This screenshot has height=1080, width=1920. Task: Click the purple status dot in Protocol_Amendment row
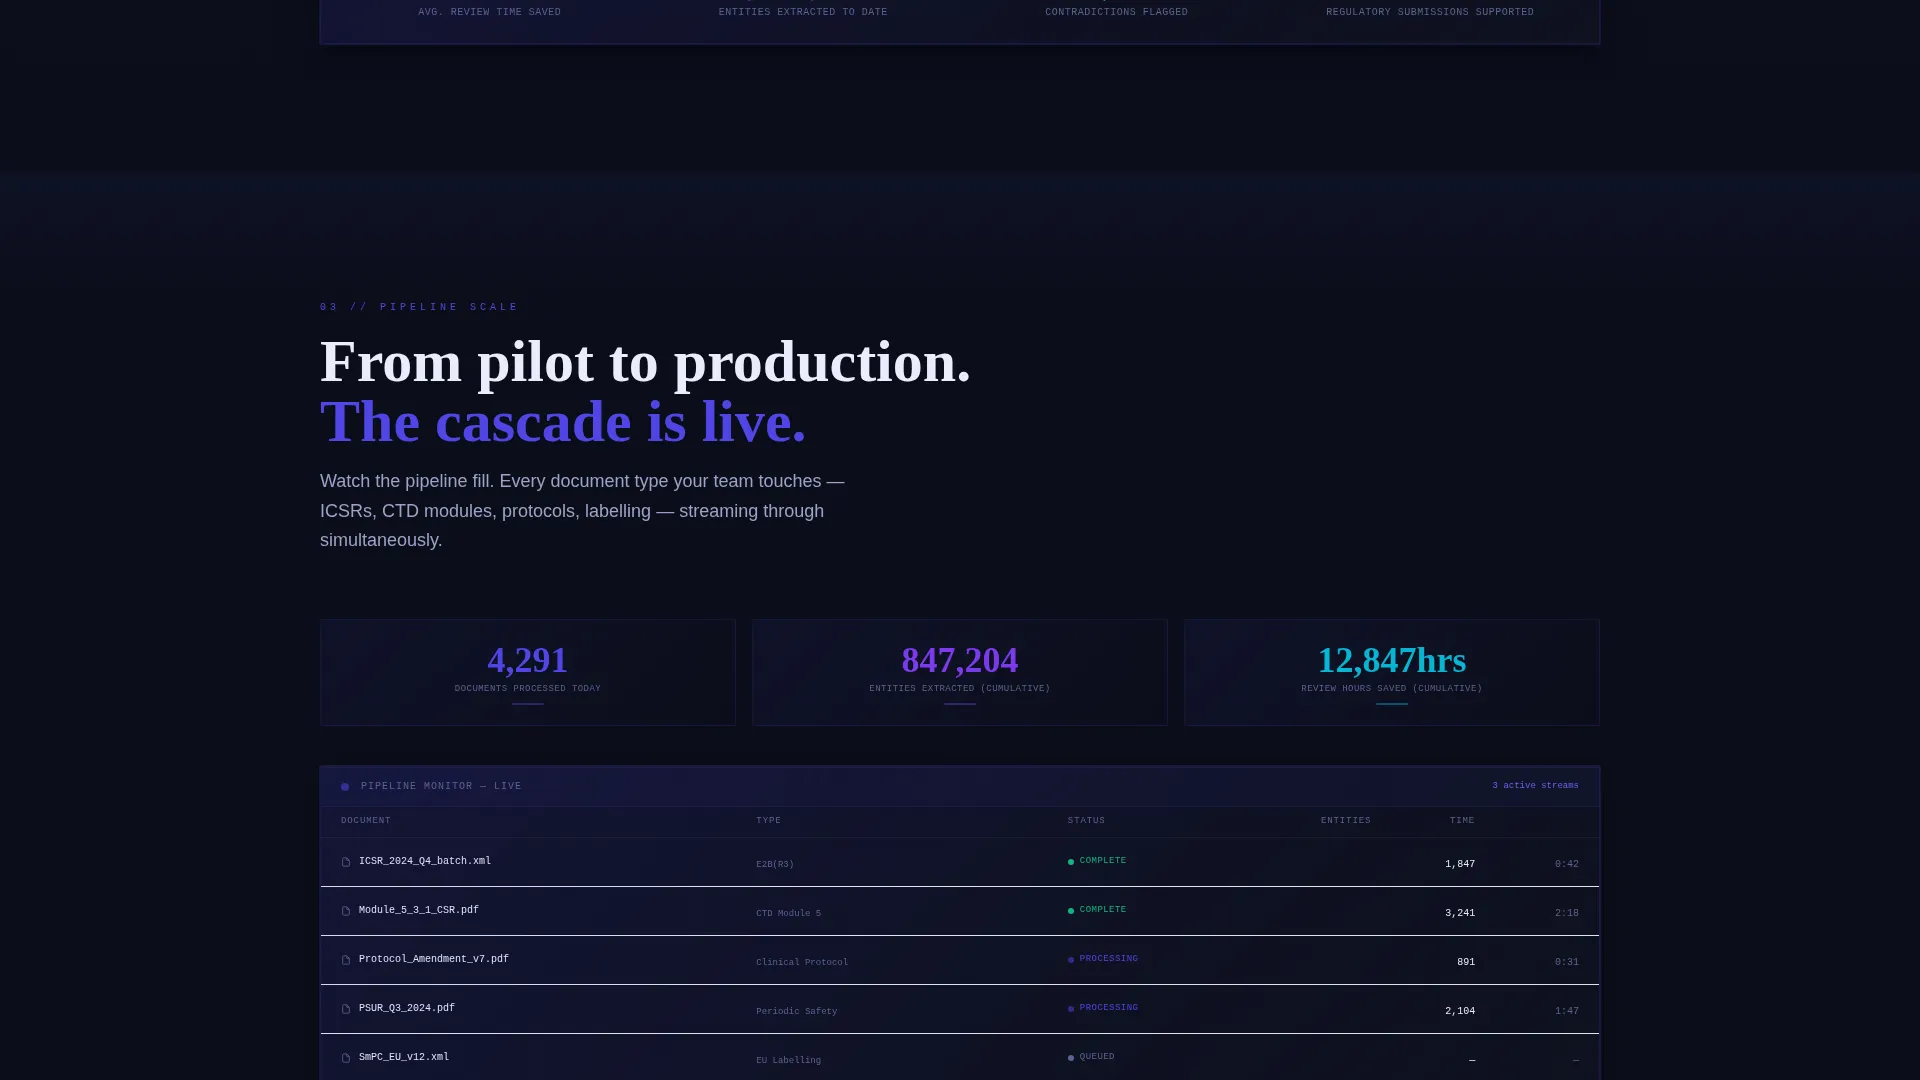pos(1071,960)
